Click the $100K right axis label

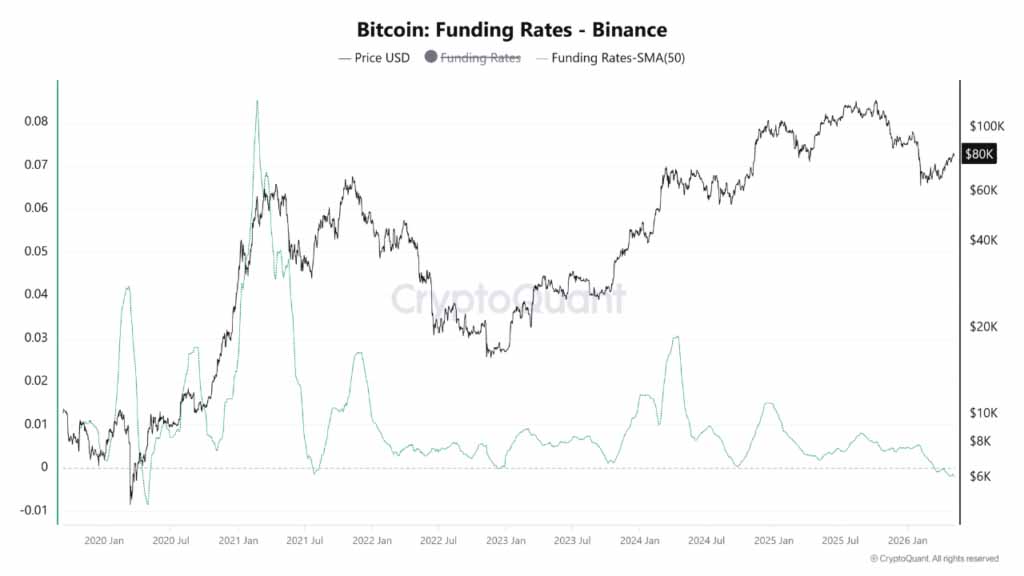[987, 126]
